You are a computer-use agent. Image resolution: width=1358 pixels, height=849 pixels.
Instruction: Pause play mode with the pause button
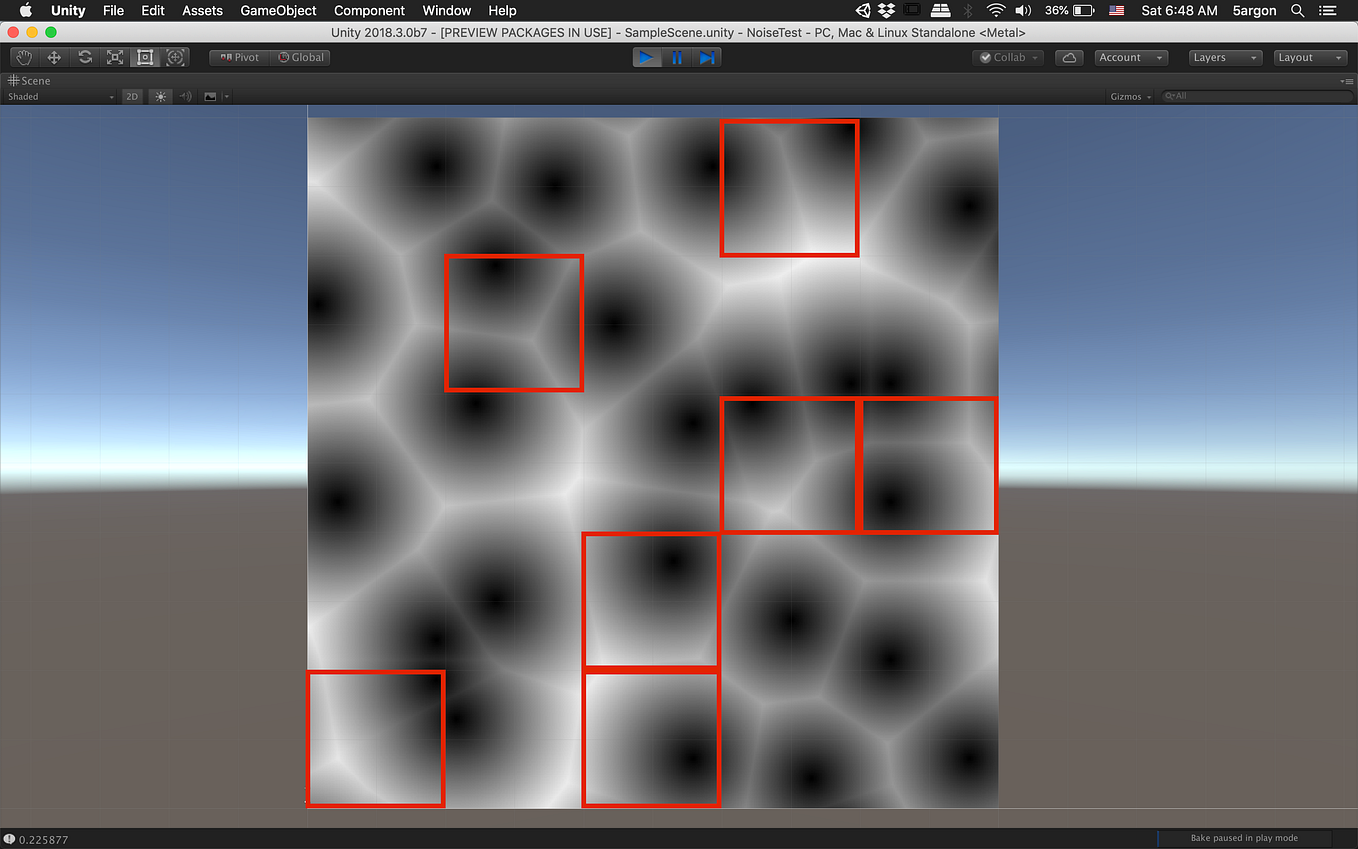tap(677, 57)
